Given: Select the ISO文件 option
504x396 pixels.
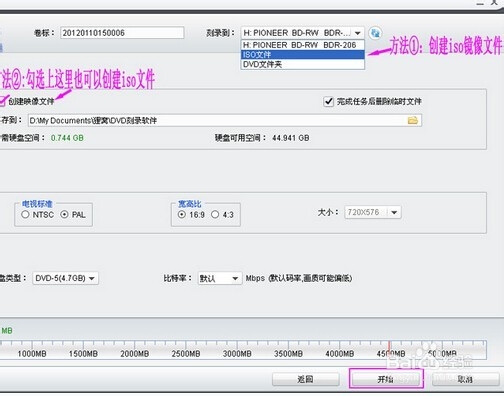Looking at the screenshot, I should pos(302,54).
